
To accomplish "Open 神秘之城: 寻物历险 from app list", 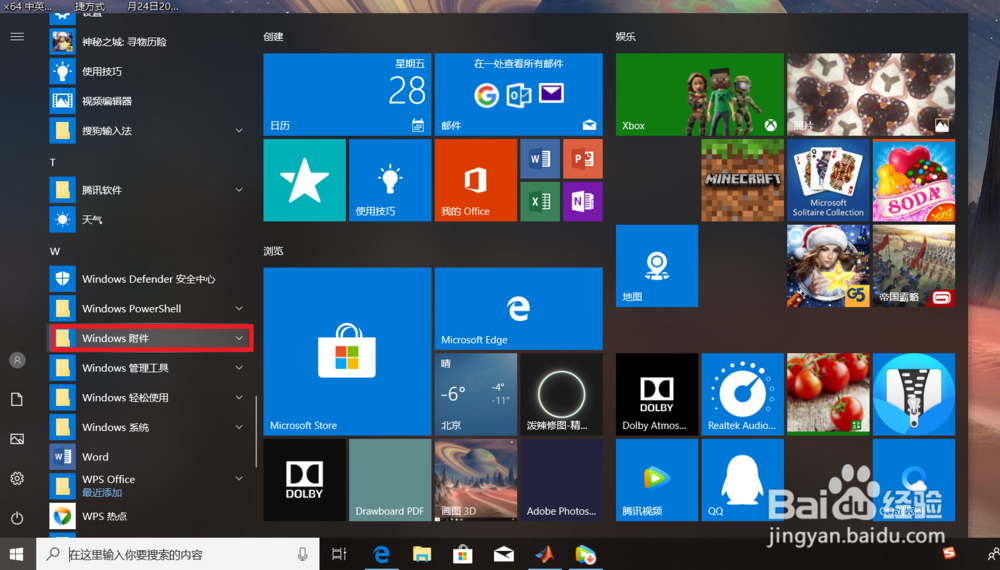I will coord(149,41).
